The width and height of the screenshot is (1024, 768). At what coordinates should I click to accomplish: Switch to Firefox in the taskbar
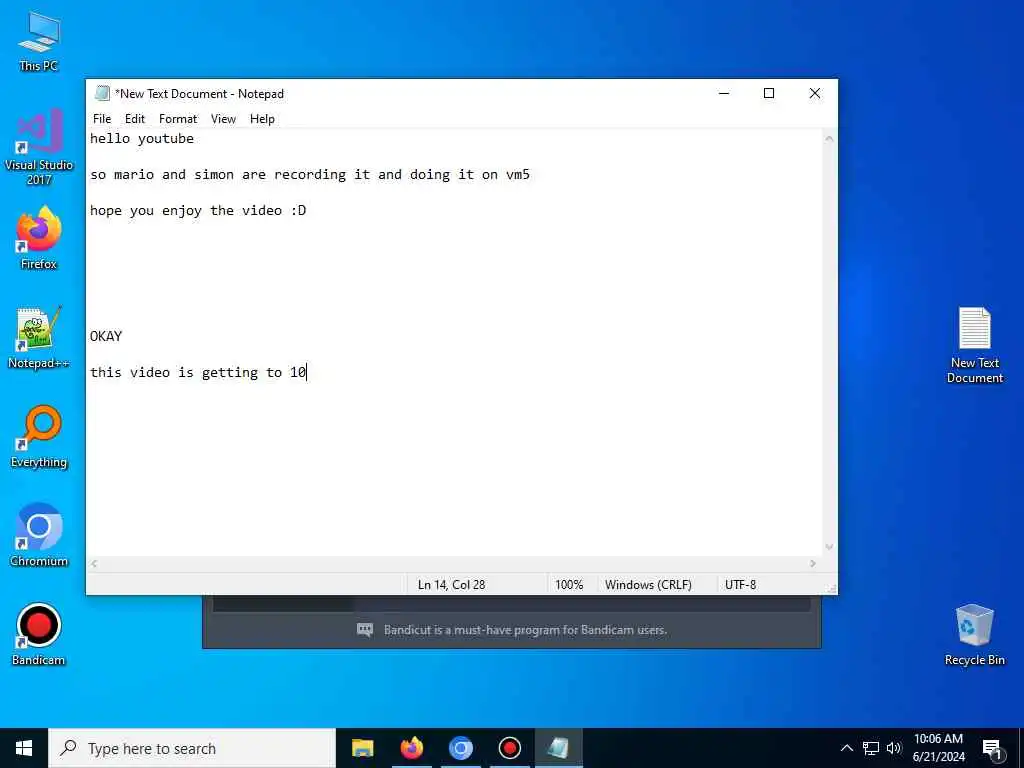(x=411, y=748)
